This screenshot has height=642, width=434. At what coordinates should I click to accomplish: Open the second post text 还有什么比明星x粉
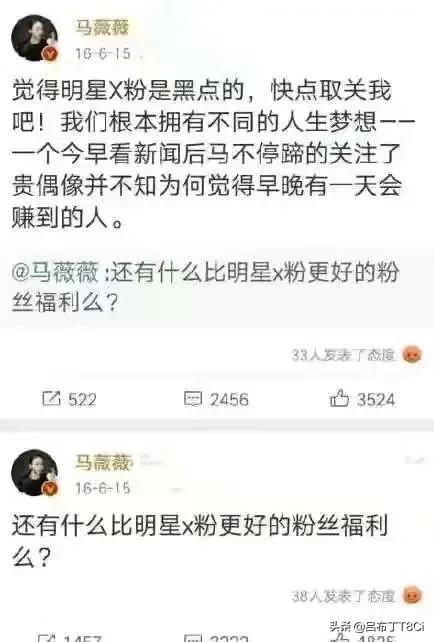[x=199, y=540]
